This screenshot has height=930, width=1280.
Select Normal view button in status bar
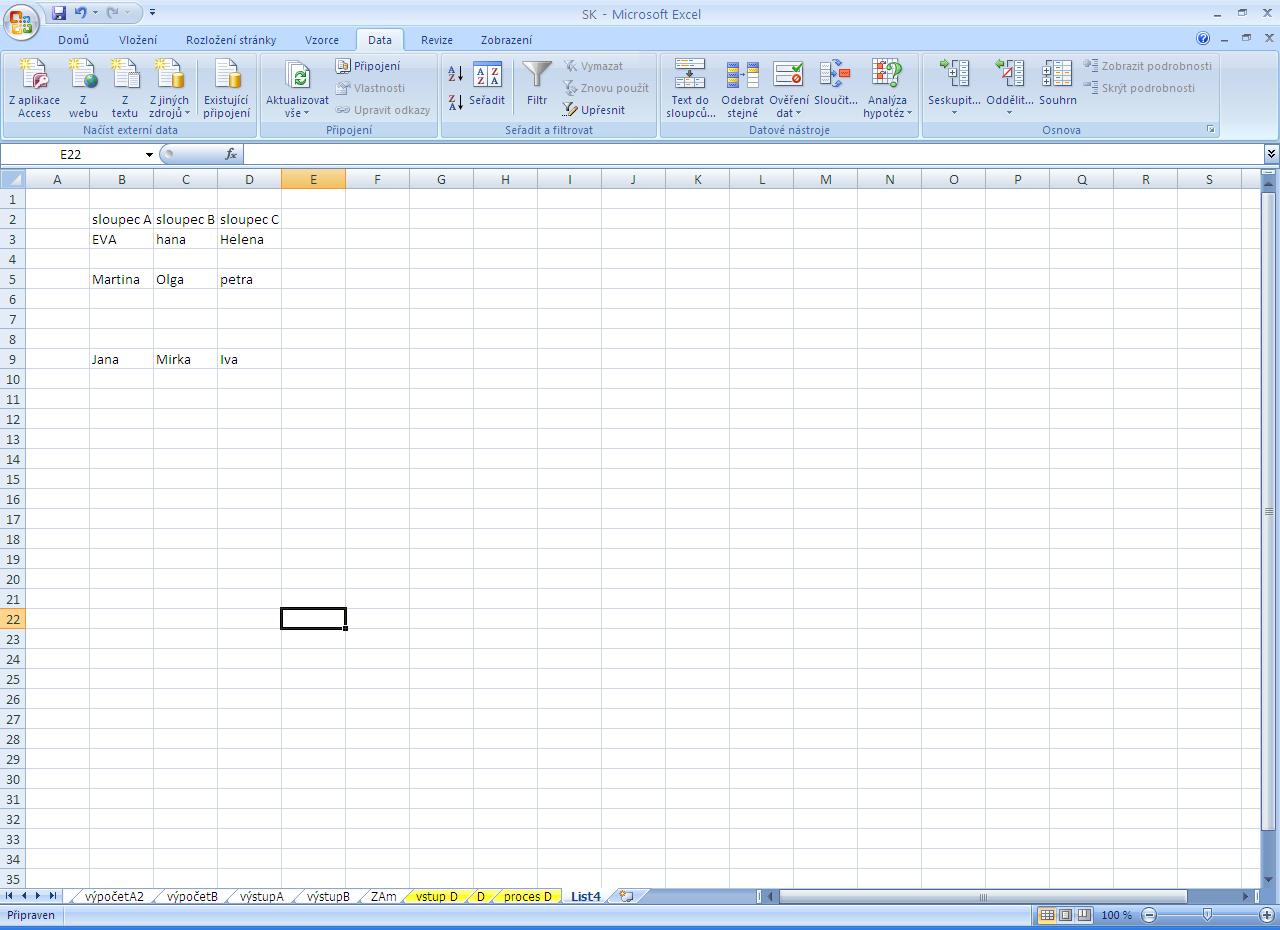[1047, 915]
